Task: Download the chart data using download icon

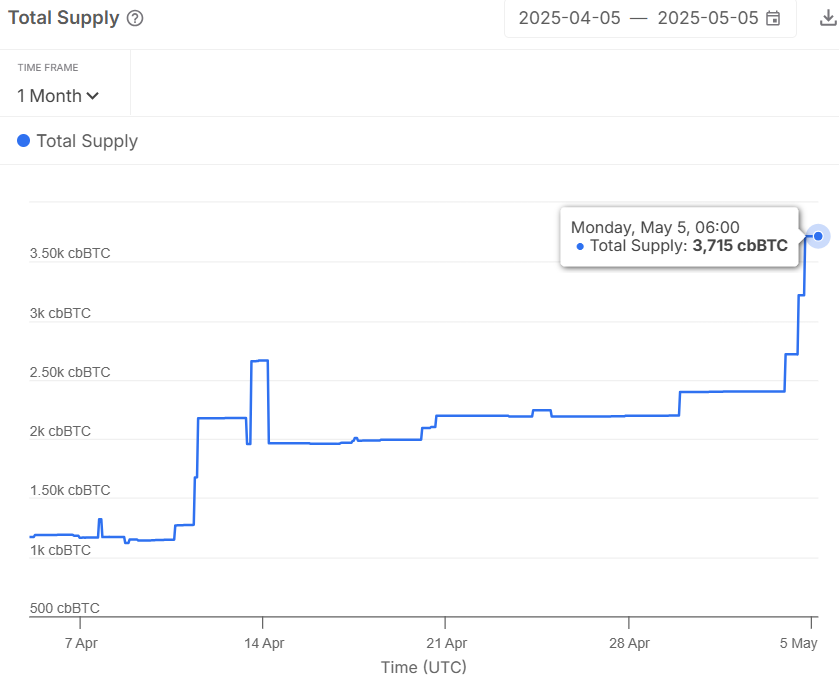Action: pyautogui.click(x=827, y=17)
